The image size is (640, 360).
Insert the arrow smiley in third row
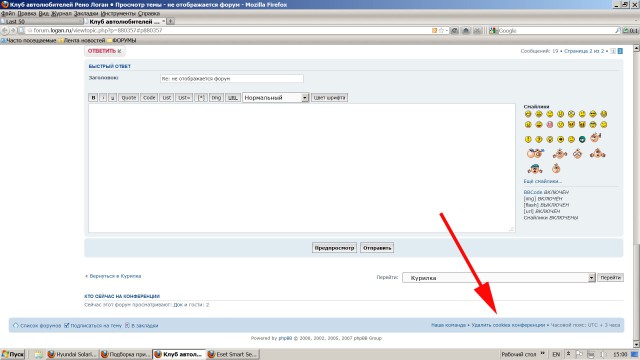tap(560, 139)
